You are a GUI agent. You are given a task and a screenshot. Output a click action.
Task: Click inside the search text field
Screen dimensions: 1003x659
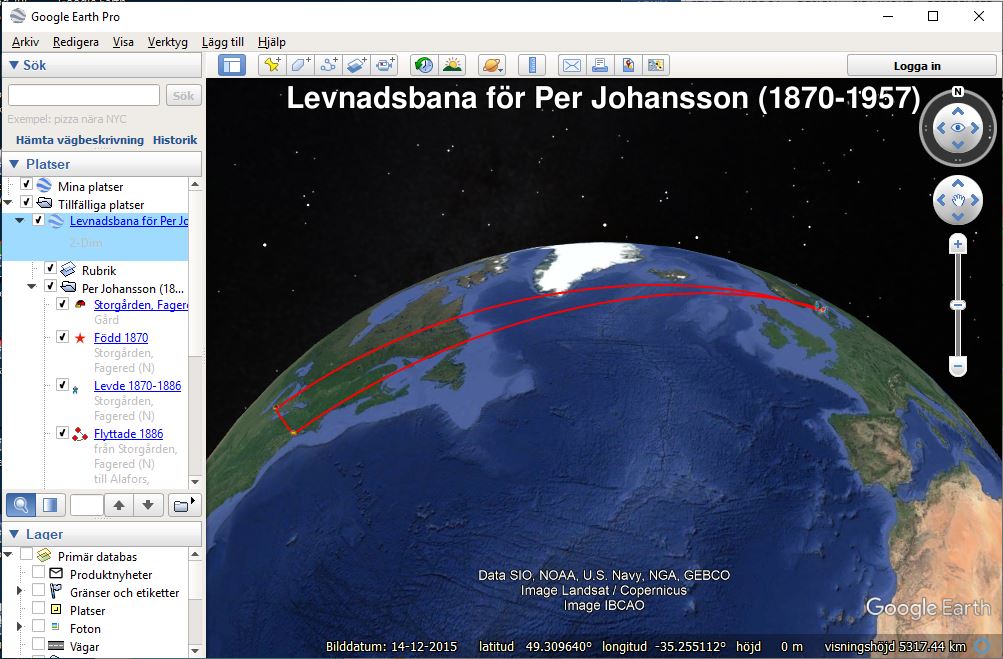84,95
